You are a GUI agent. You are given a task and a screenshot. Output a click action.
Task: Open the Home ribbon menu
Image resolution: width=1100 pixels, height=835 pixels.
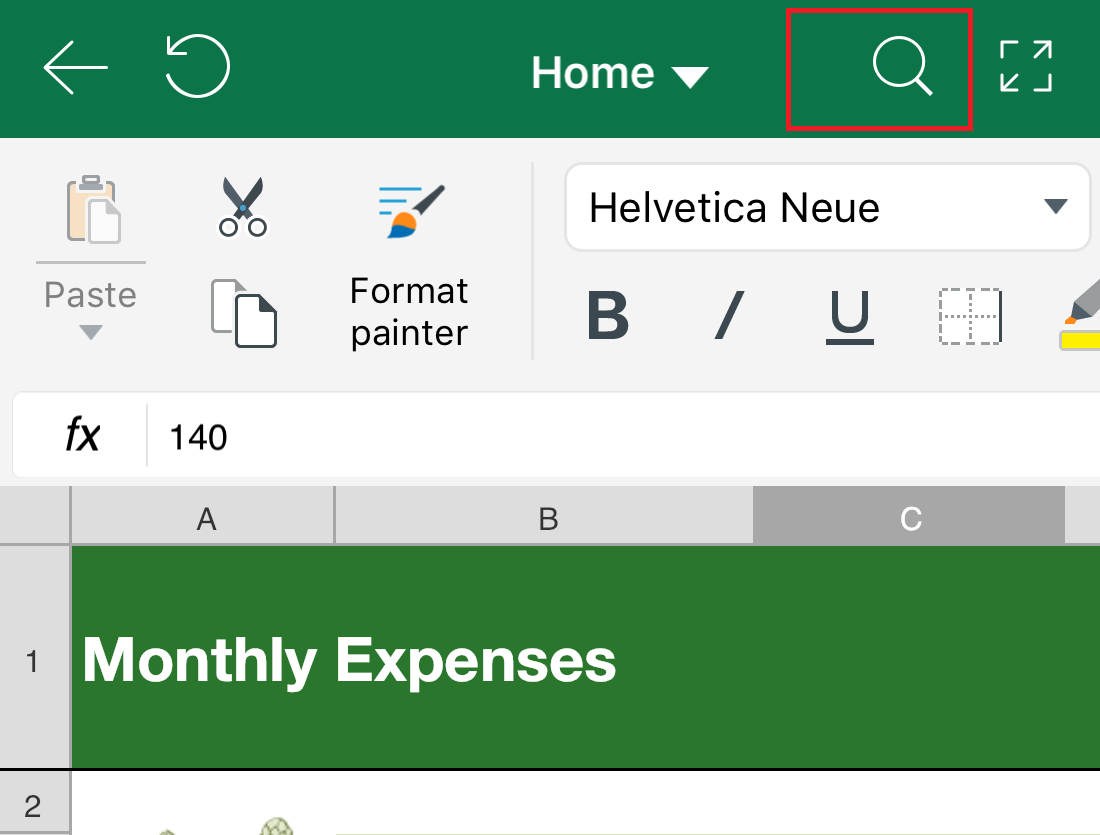620,73
